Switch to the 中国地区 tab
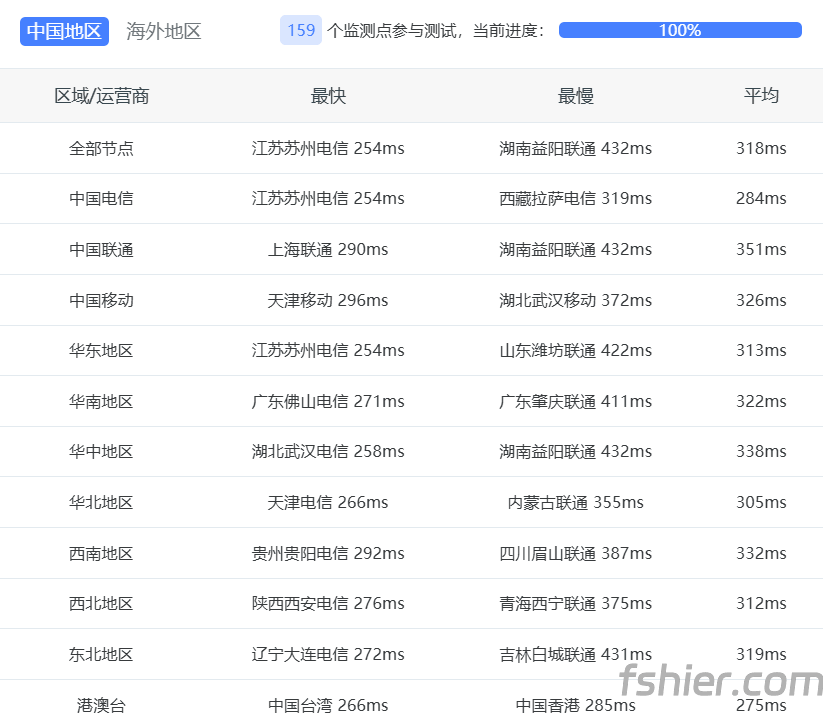 click(x=64, y=31)
